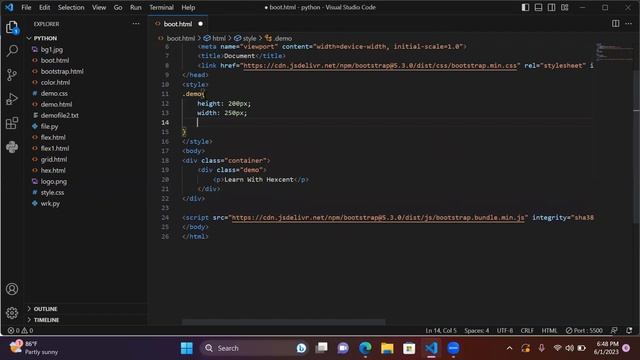Open the Go menu

(x=118, y=7)
